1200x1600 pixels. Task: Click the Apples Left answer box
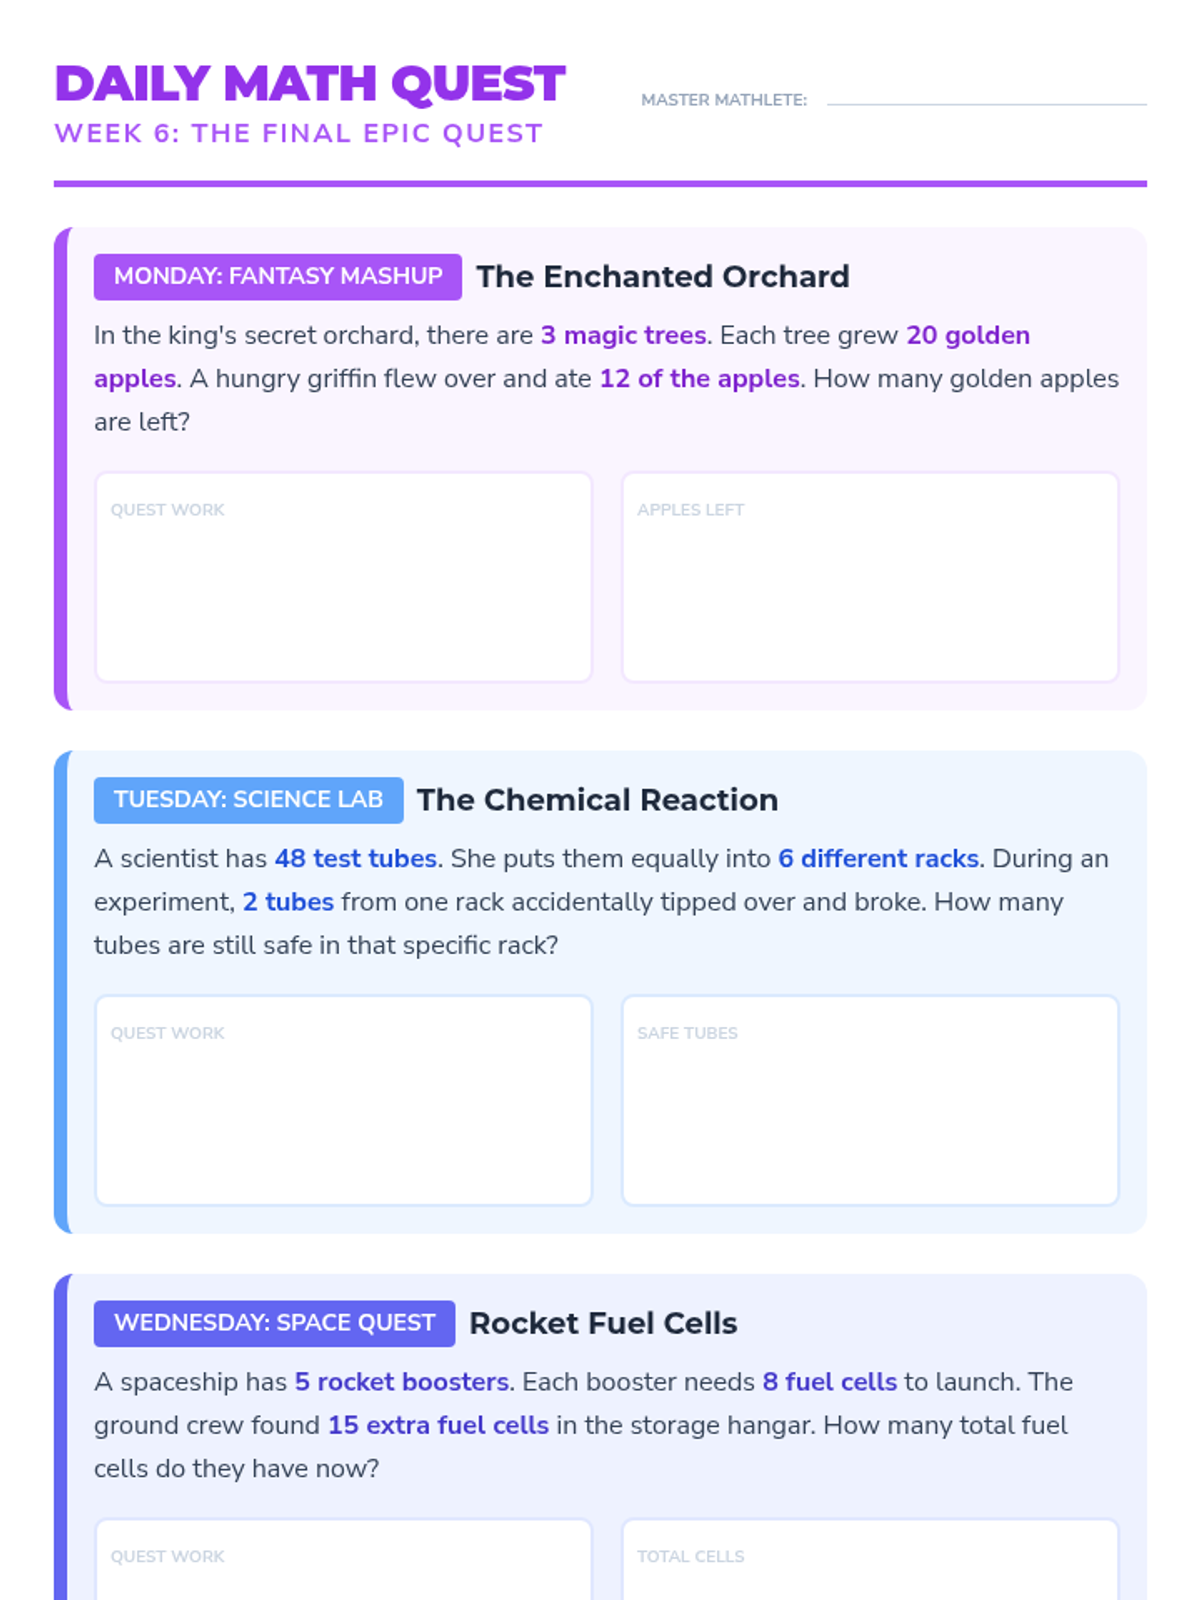coord(870,577)
